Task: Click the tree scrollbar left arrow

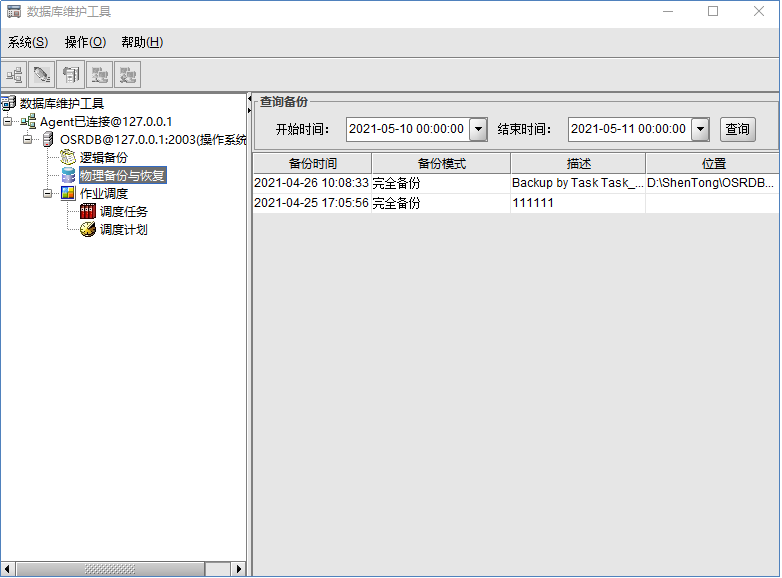Action: click(x=7, y=569)
